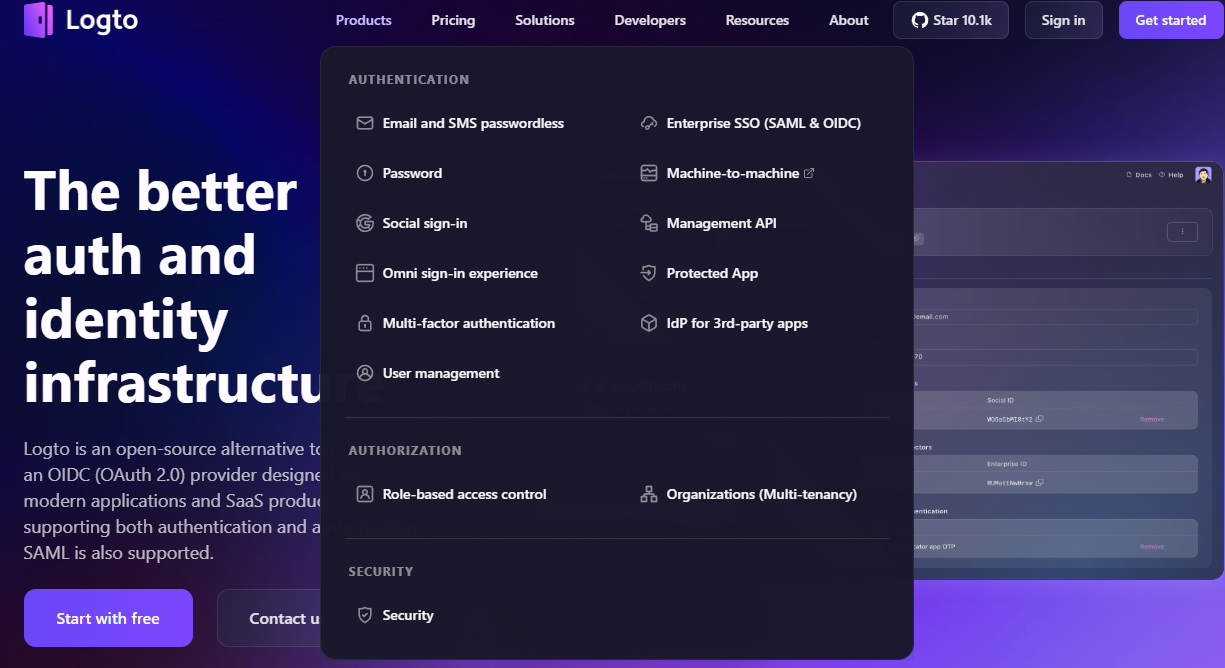
Task: Click the cloud icon for Enterprise SSO
Action: pyautogui.click(x=649, y=123)
